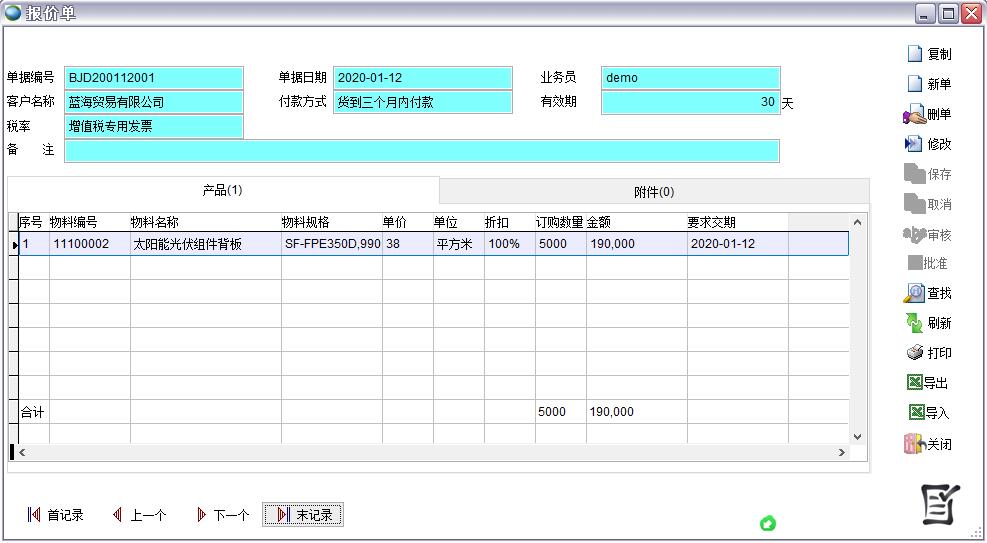Click the 复制 (Copy) icon

pyautogui.click(x=914, y=54)
